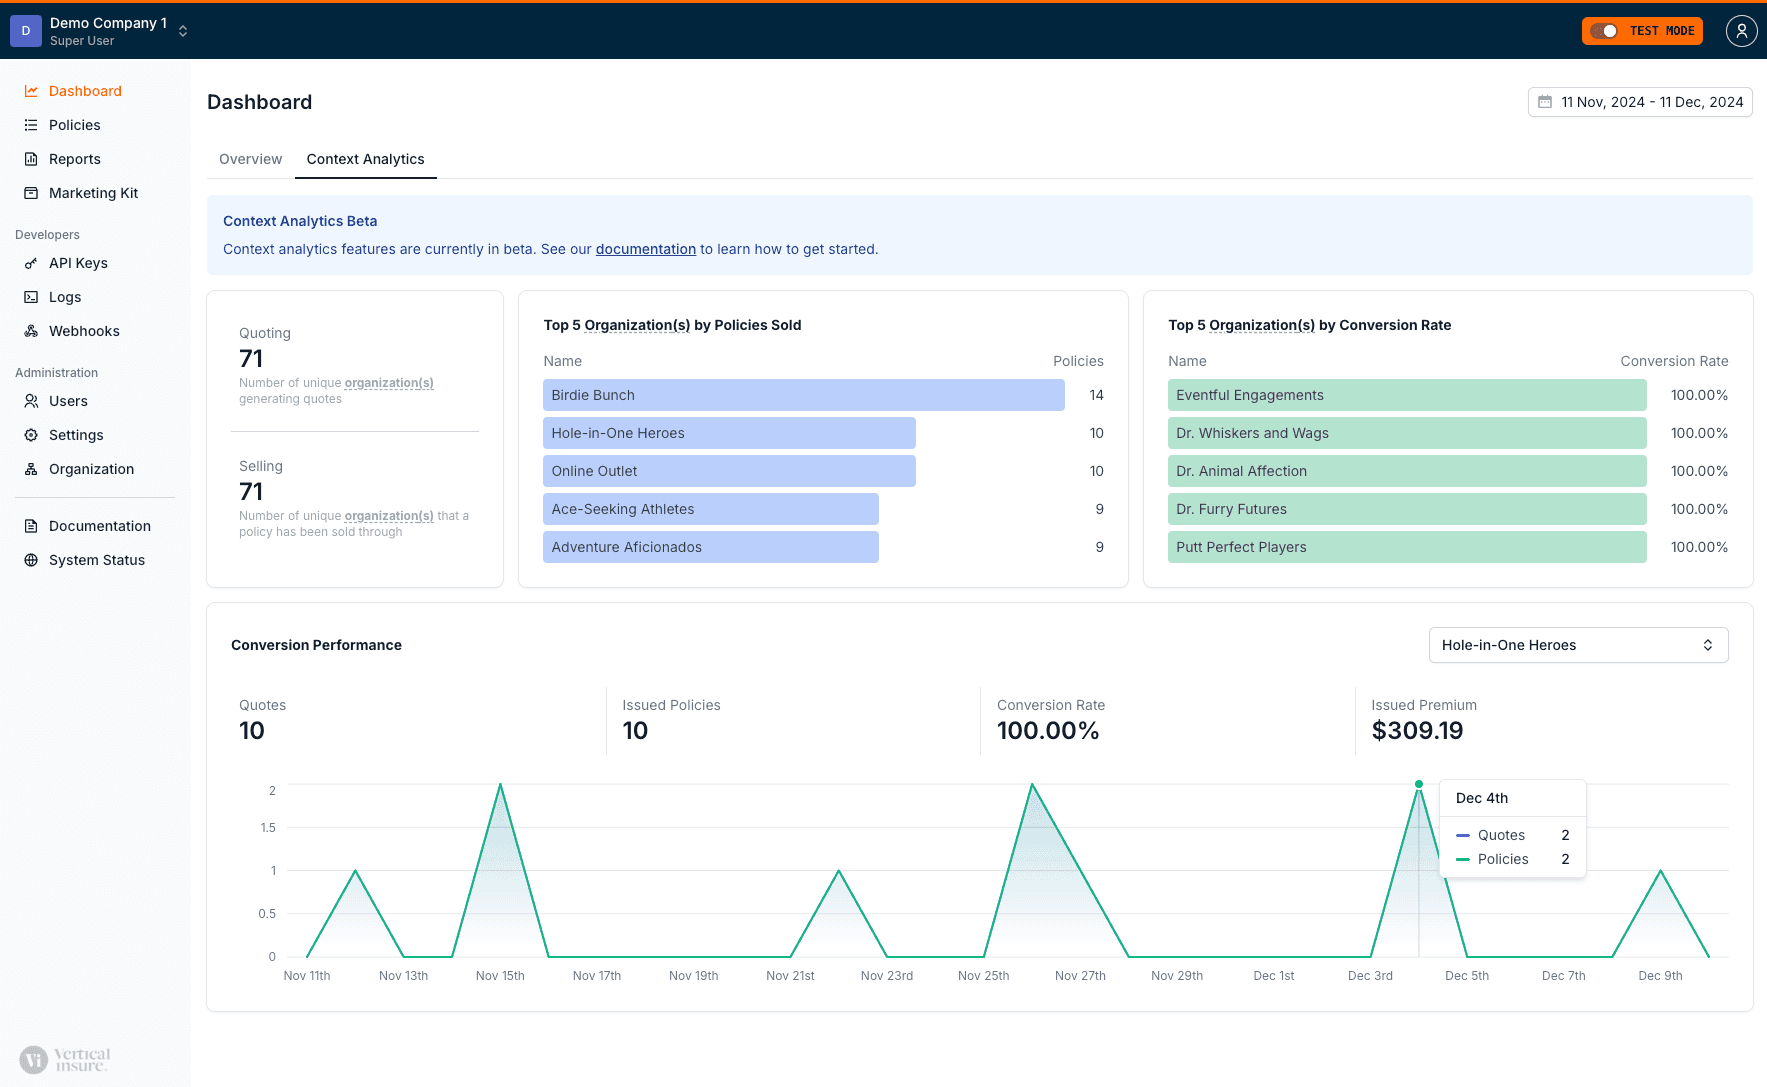1767x1087 pixels.
Task: Click the System Status globe icon
Action: coord(31,560)
